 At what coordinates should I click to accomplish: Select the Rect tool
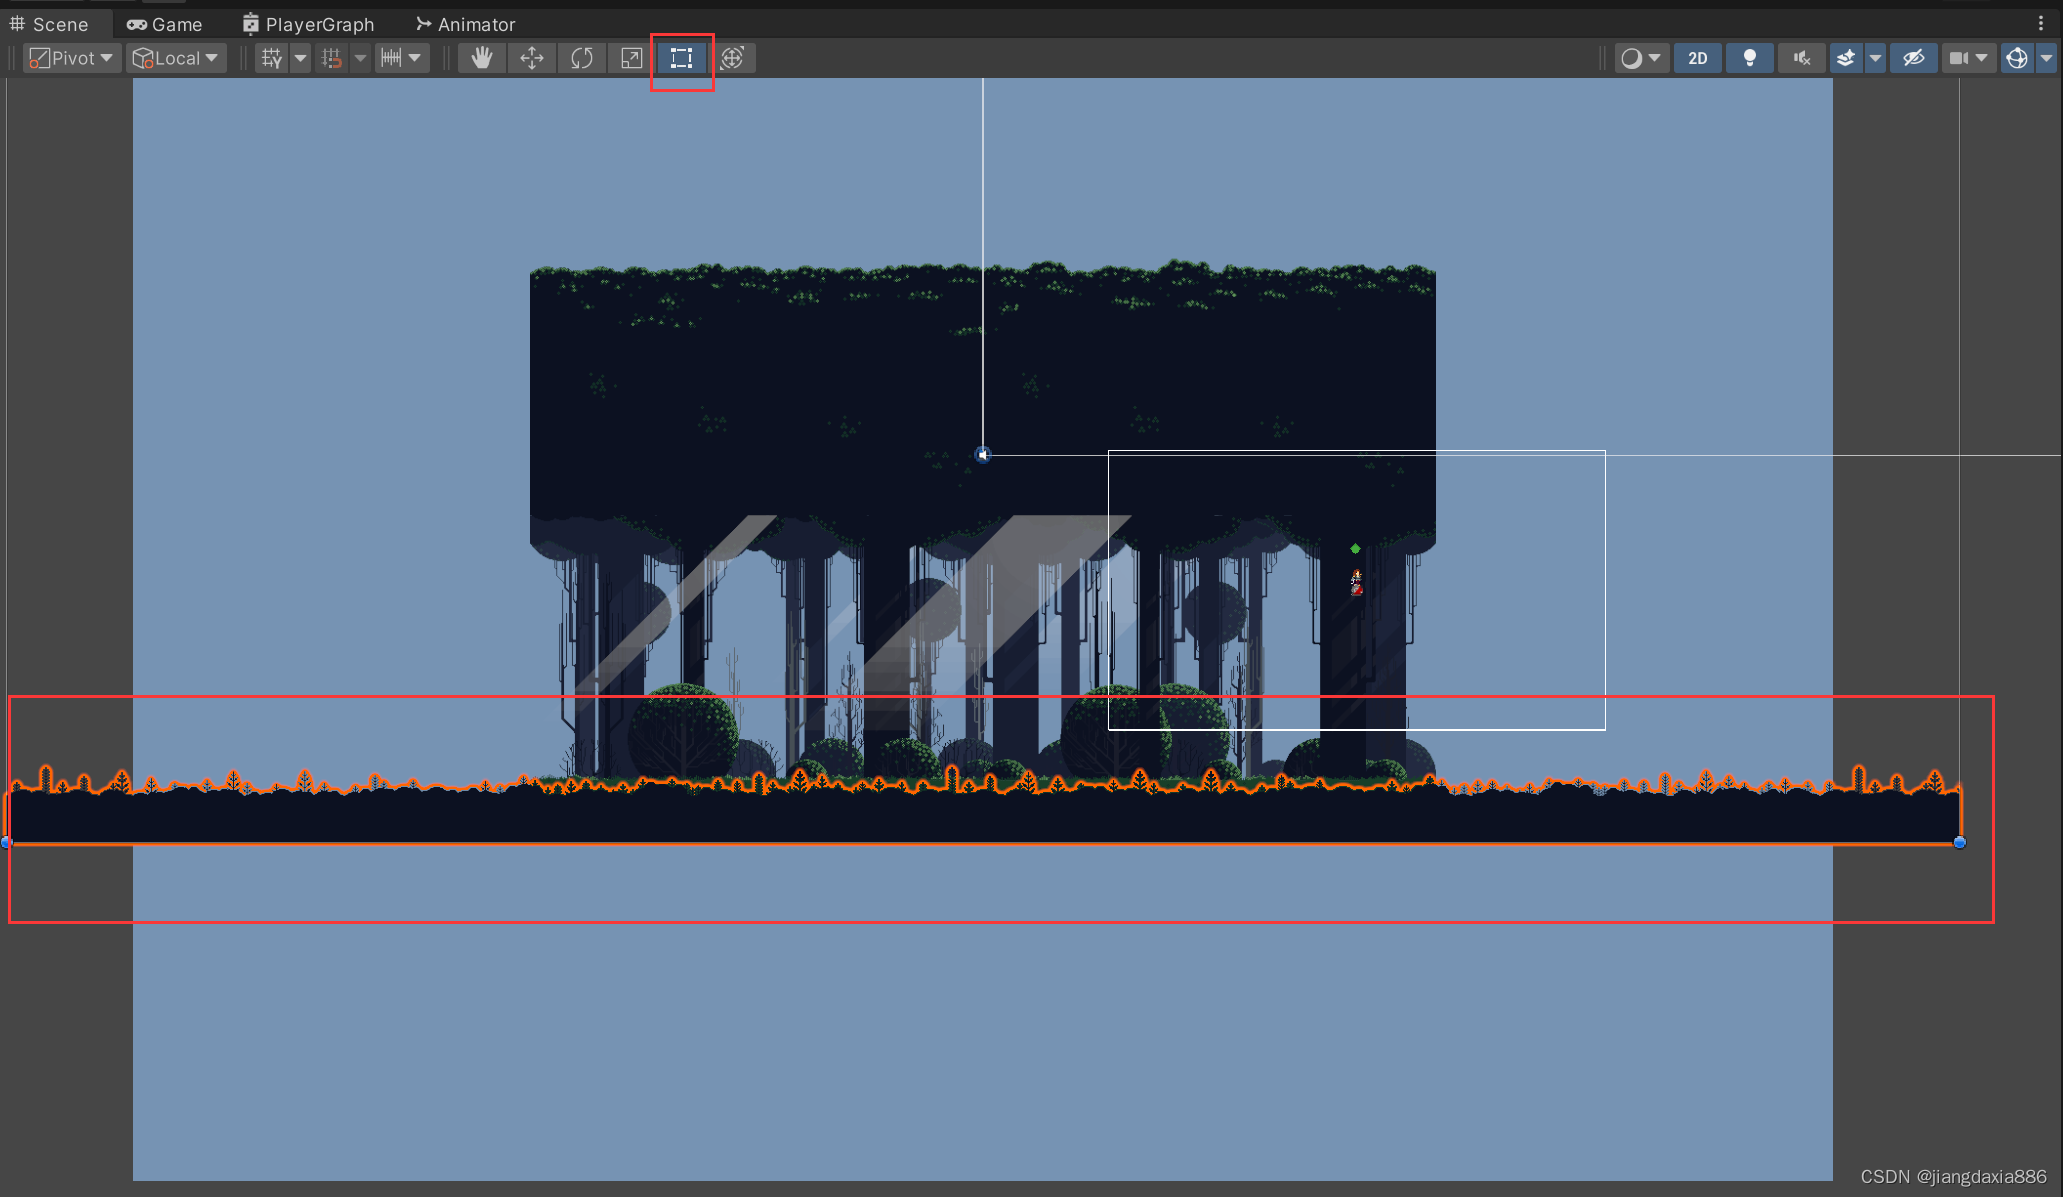click(x=681, y=58)
